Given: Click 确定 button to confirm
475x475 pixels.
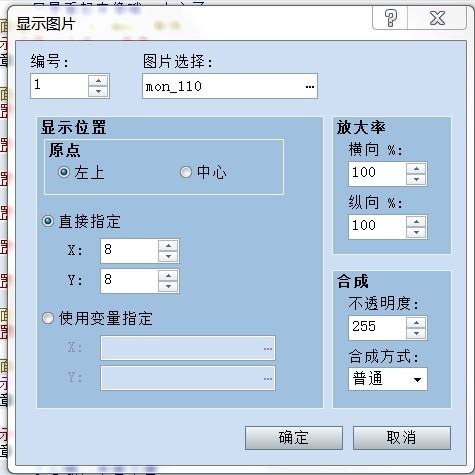Looking at the screenshot, I should 294,438.
